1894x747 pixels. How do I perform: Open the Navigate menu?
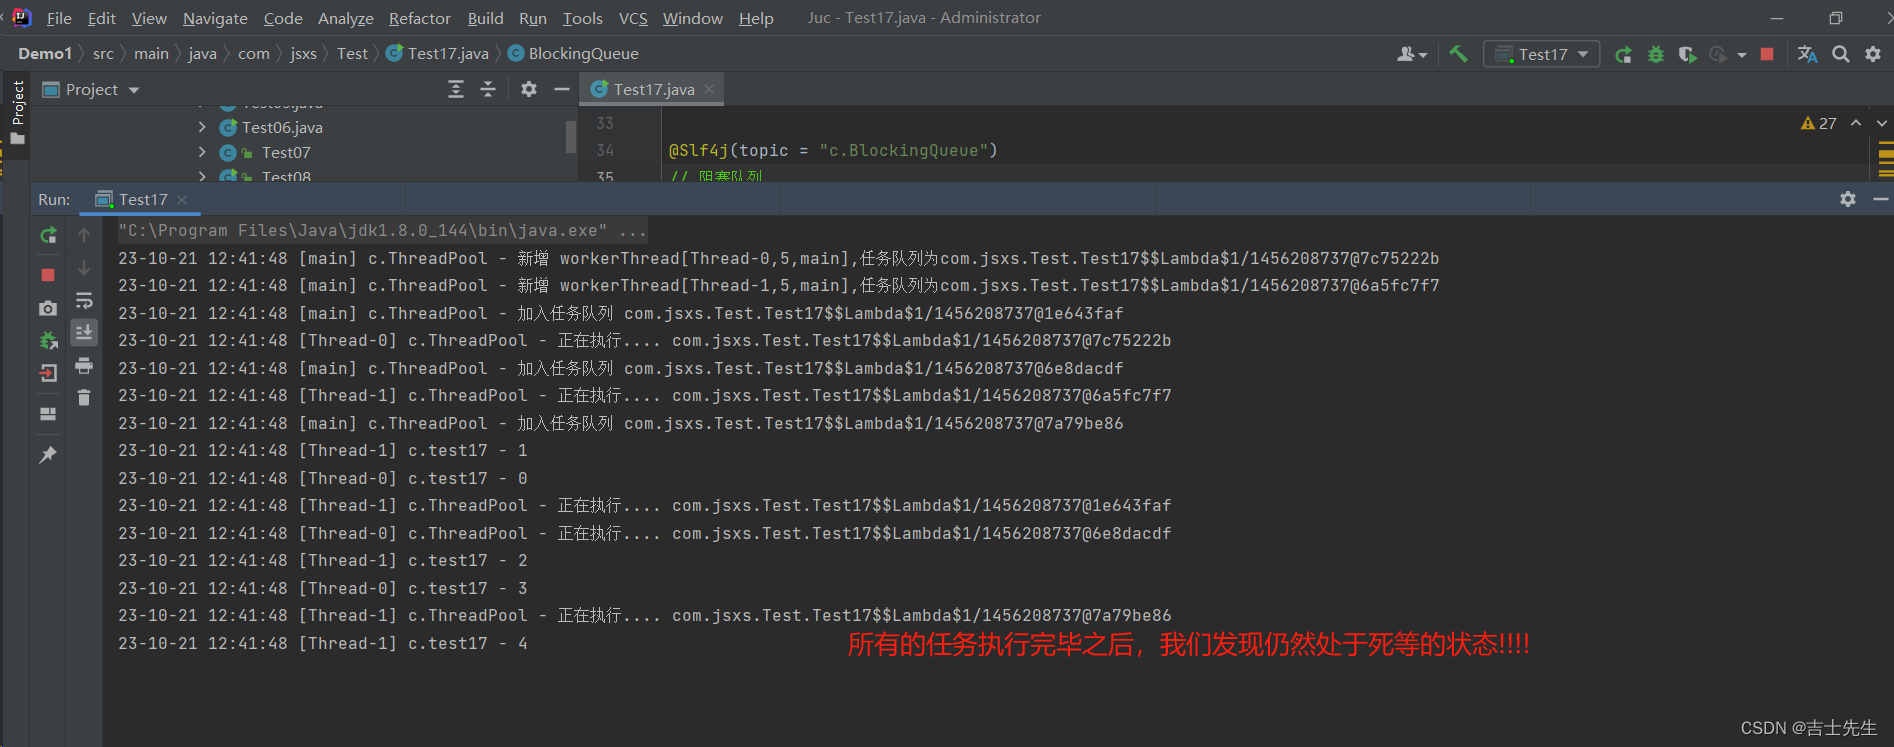(x=215, y=18)
